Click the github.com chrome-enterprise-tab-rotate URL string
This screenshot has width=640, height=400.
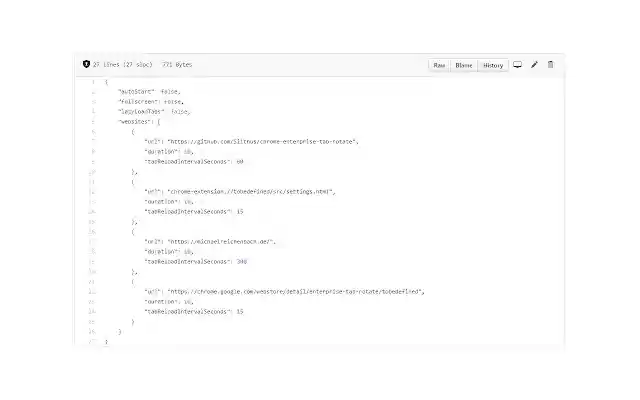click(262, 142)
